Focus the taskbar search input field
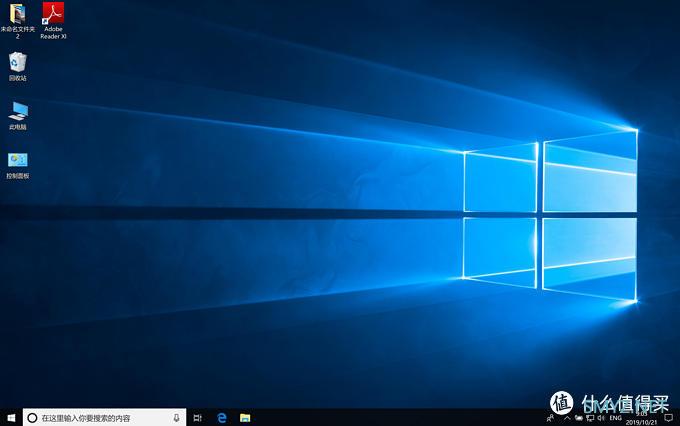The image size is (680, 426). coord(105,418)
